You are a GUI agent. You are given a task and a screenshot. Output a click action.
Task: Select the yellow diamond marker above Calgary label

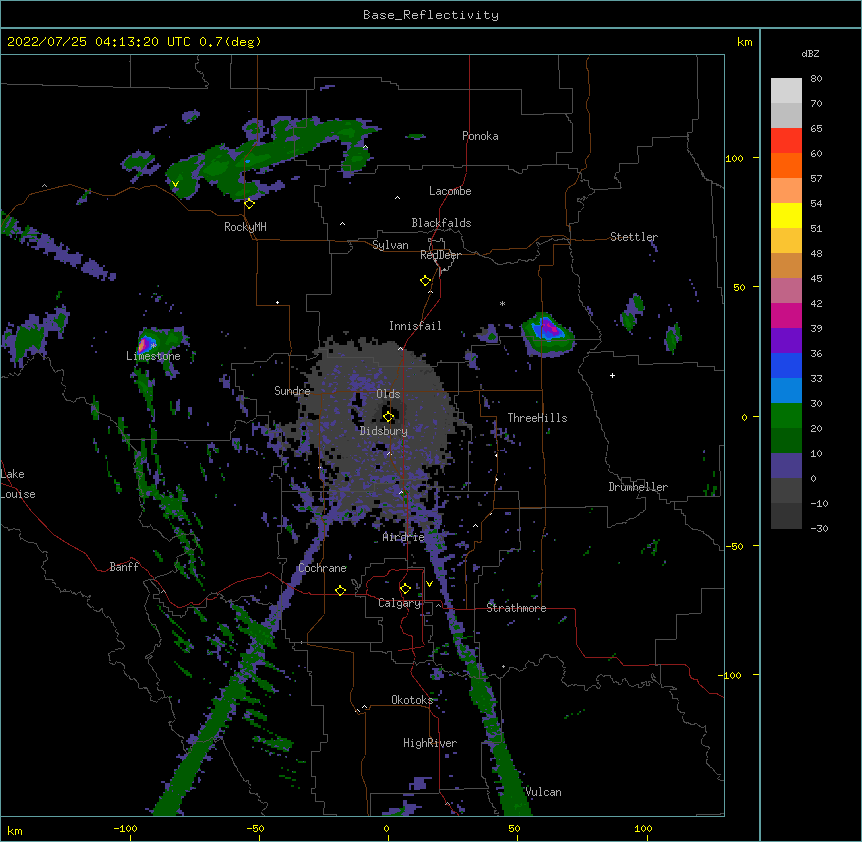[x=405, y=589]
